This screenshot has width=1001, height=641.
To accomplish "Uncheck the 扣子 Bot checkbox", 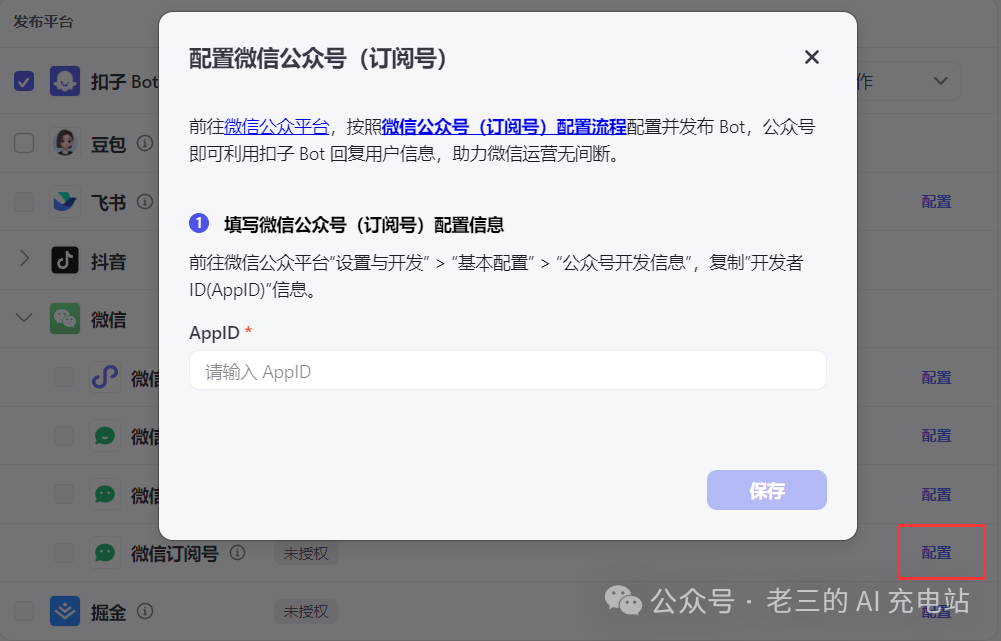I will (24, 81).
